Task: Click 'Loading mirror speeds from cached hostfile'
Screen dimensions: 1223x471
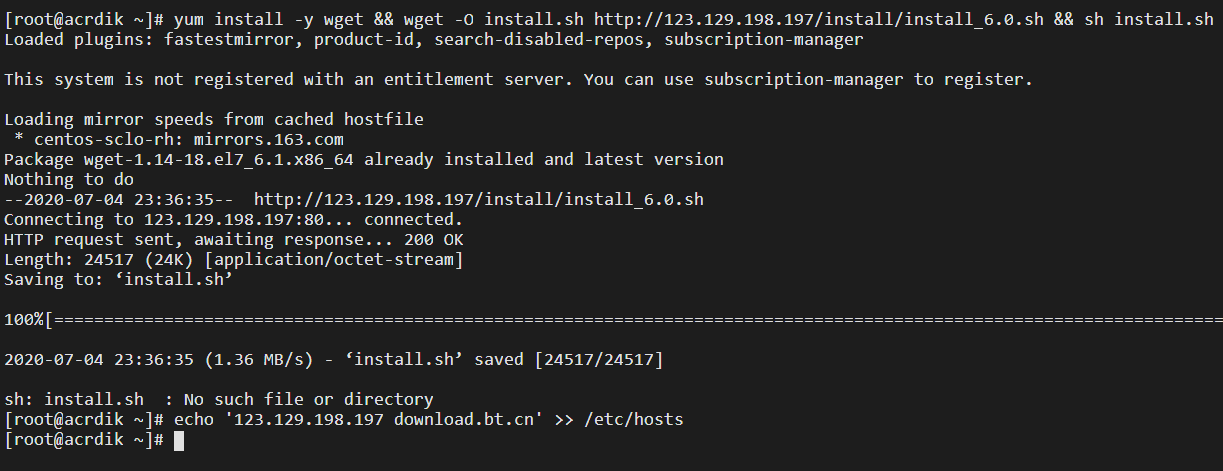Action: point(214,120)
